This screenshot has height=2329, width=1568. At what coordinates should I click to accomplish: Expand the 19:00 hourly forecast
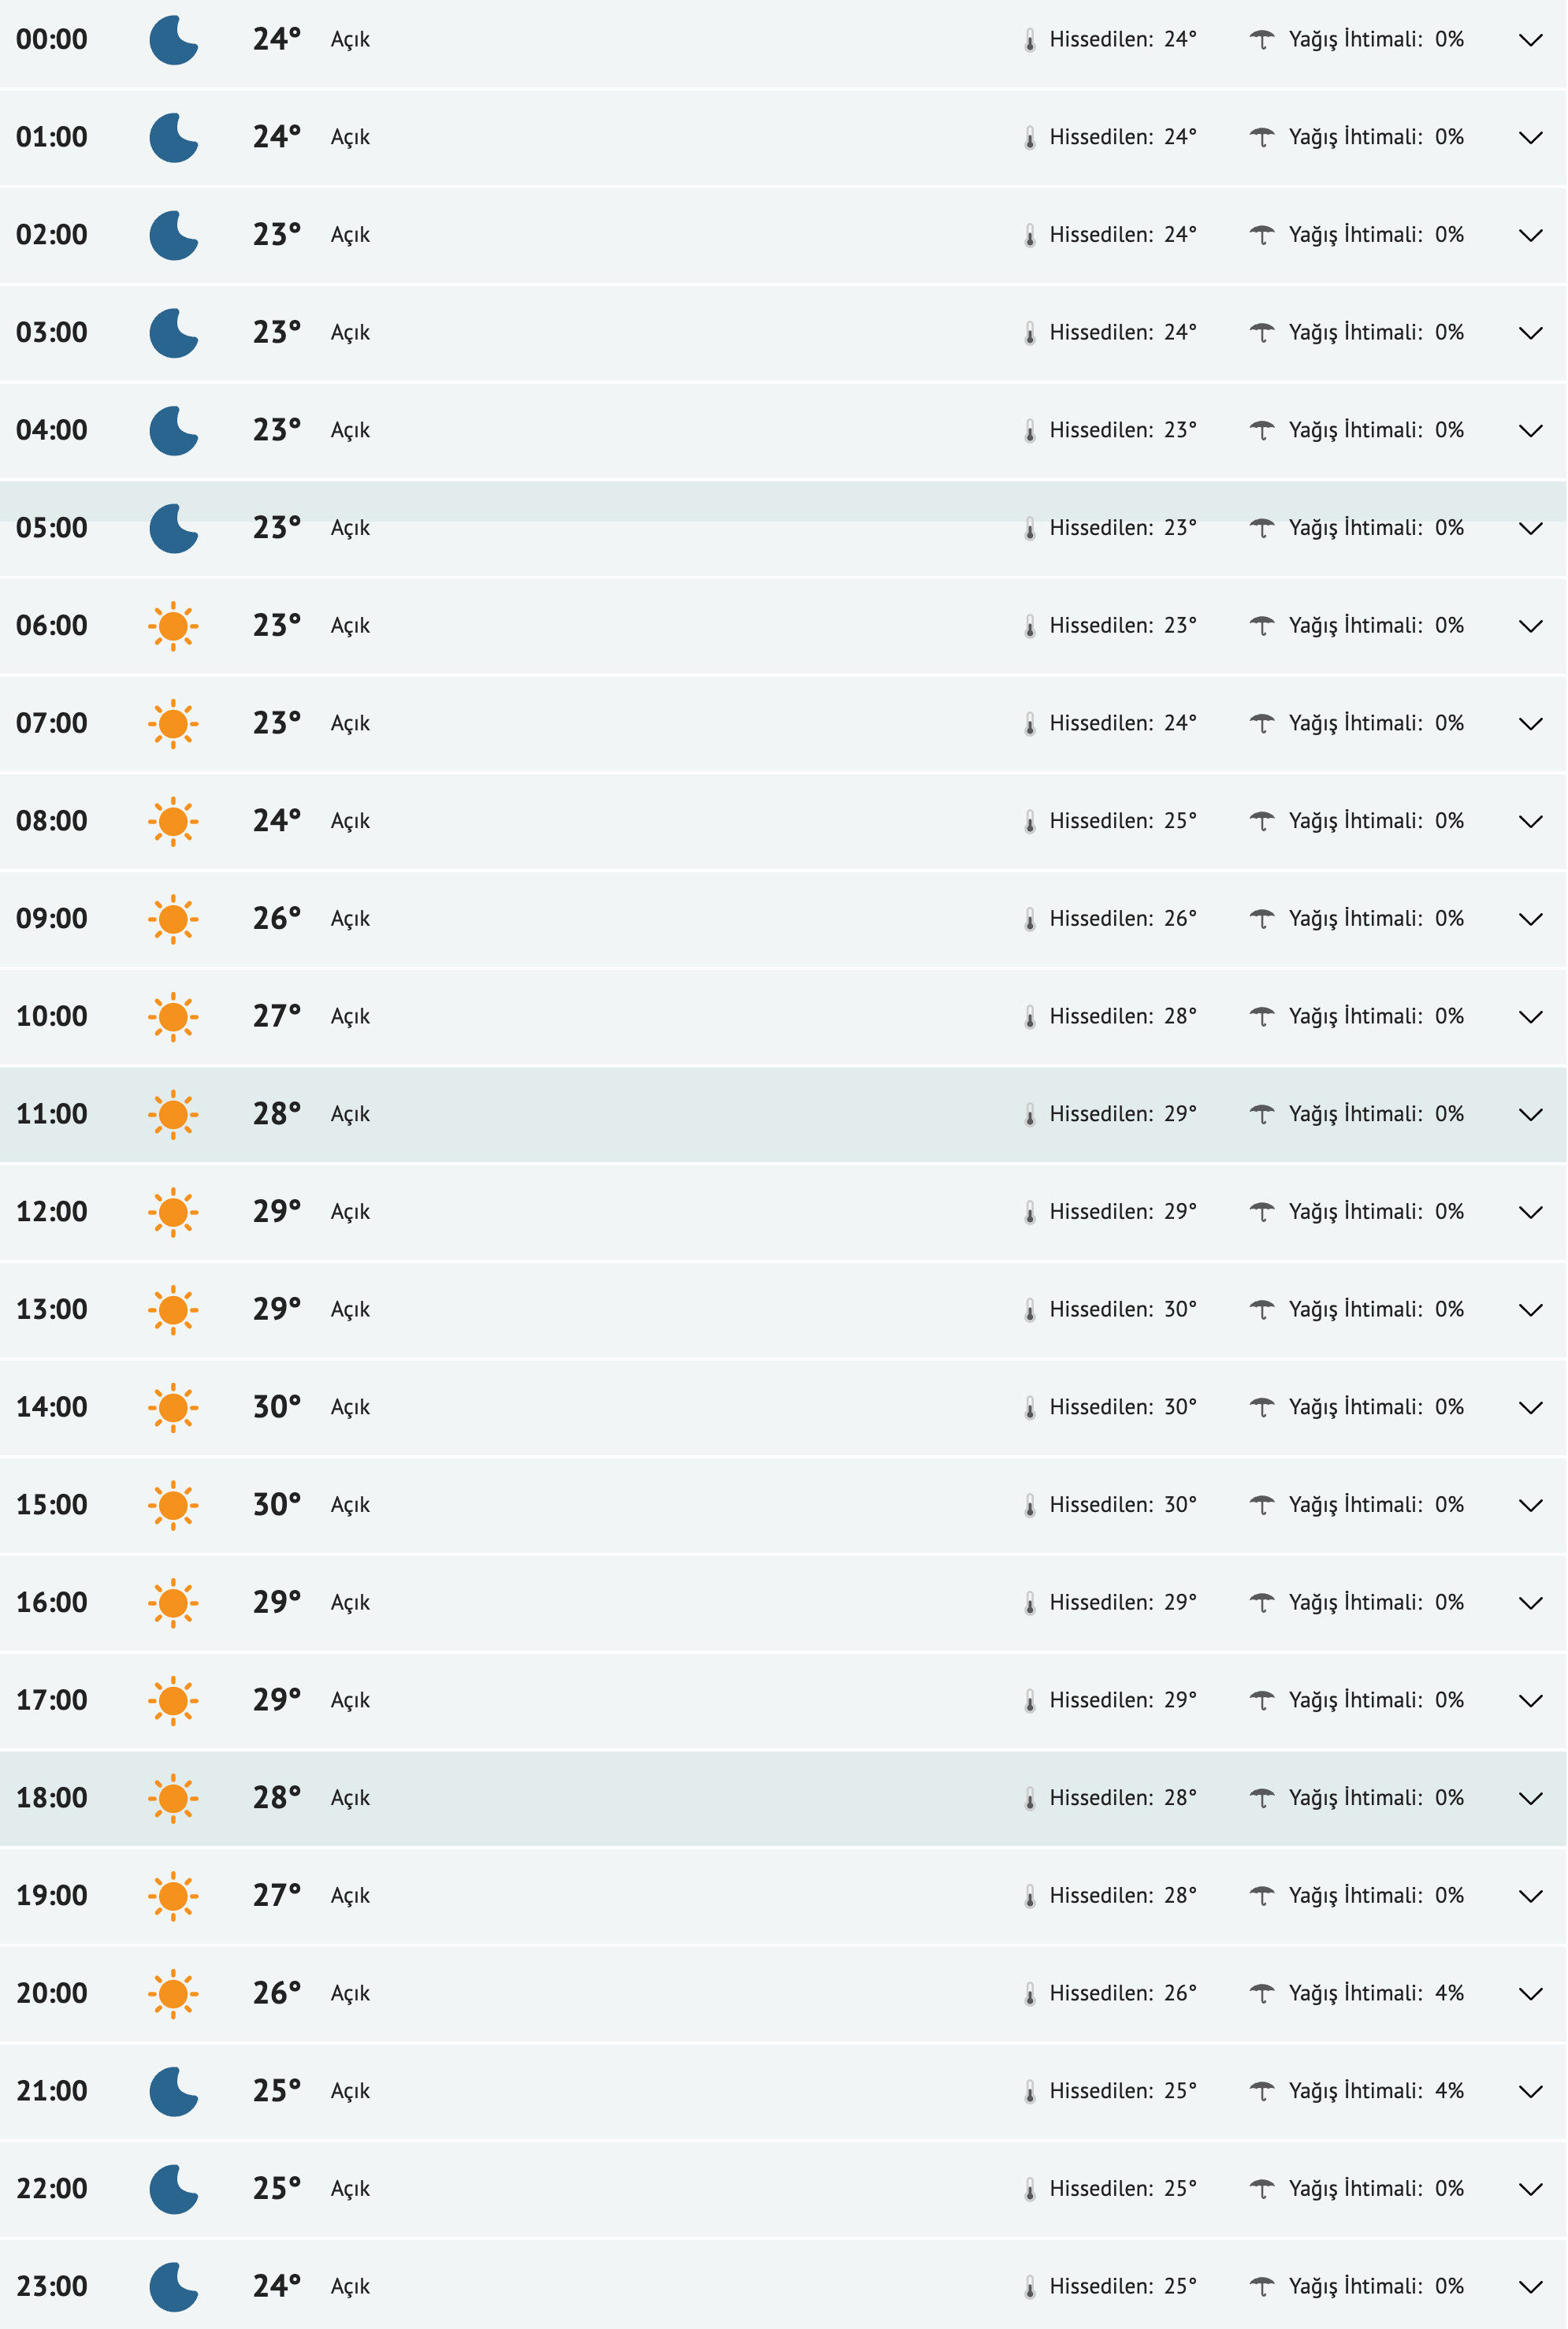1530,1896
